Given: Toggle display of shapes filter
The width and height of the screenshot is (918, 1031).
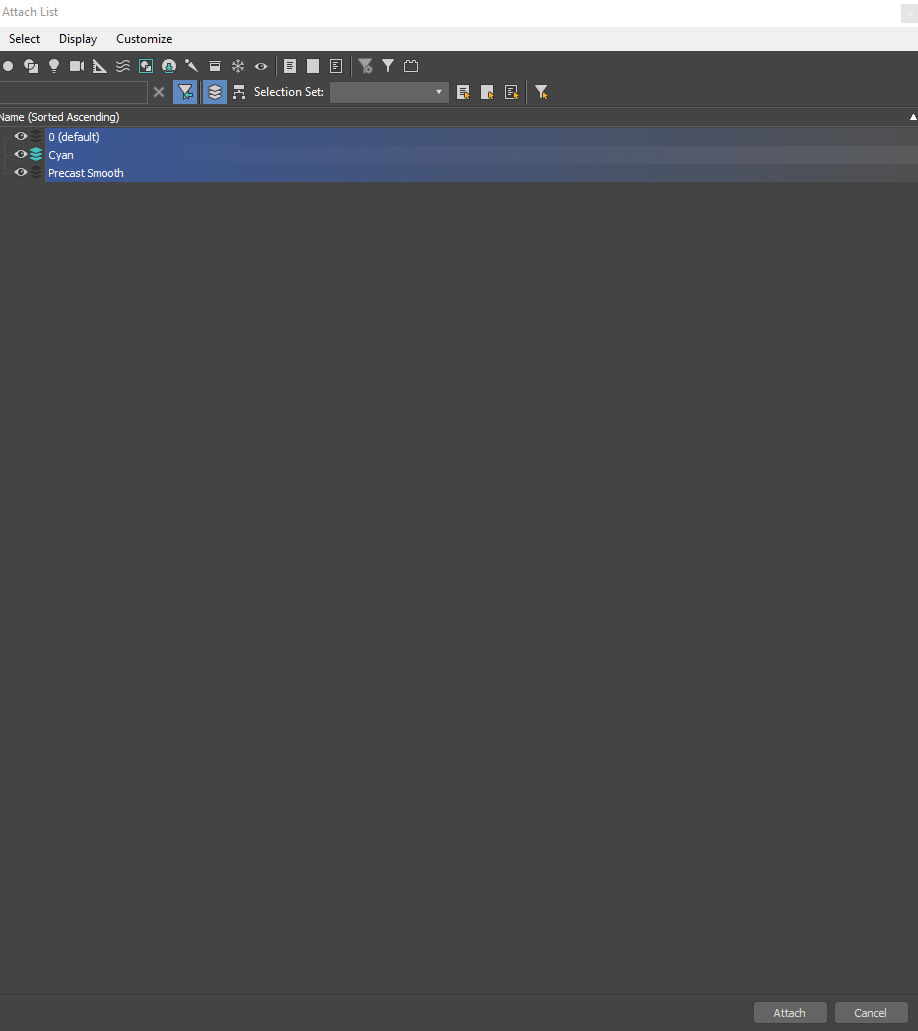Looking at the screenshot, I should point(31,66).
